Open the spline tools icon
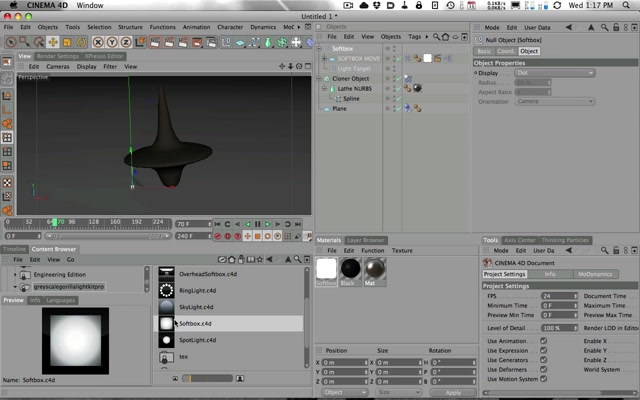The height and width of the screenshot is (400, 640). (254, 42)
